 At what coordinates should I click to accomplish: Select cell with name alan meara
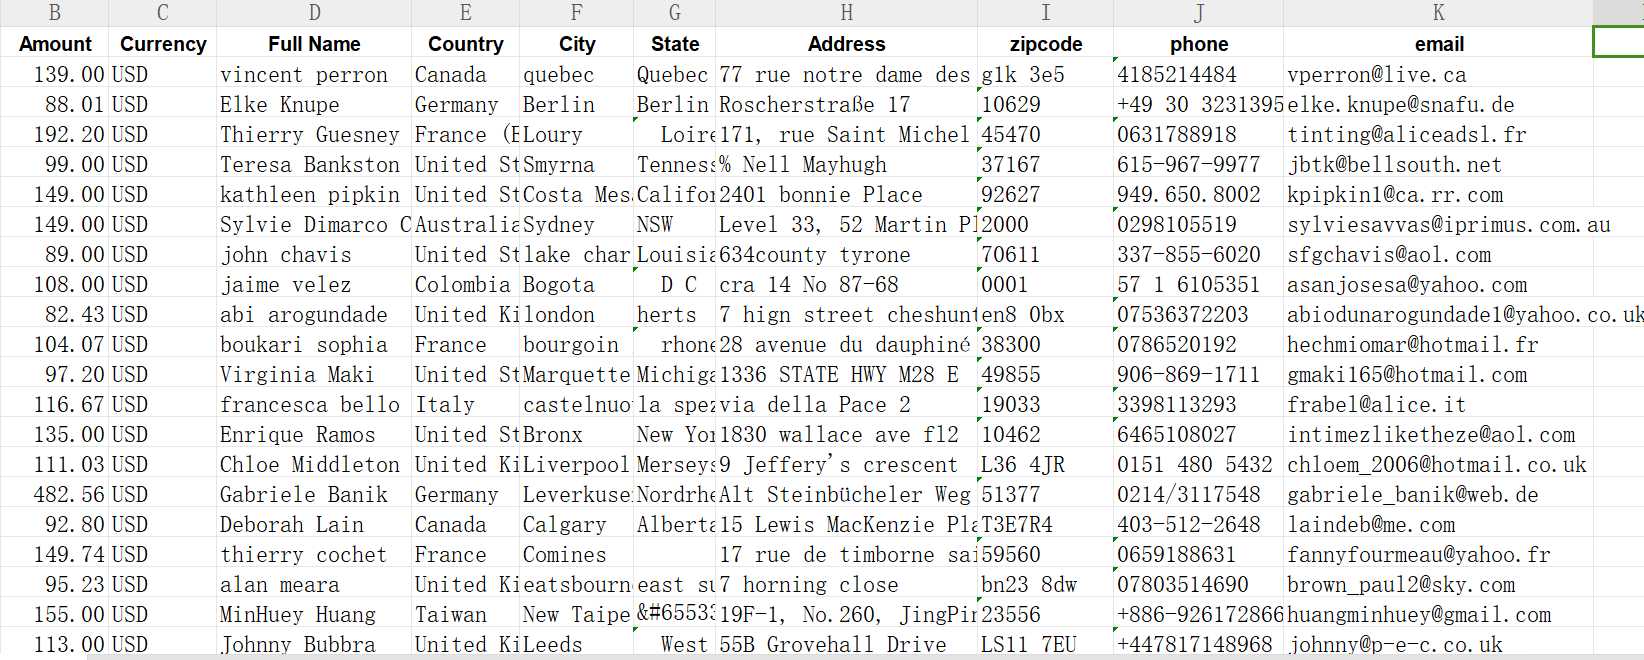pos(314,584)
